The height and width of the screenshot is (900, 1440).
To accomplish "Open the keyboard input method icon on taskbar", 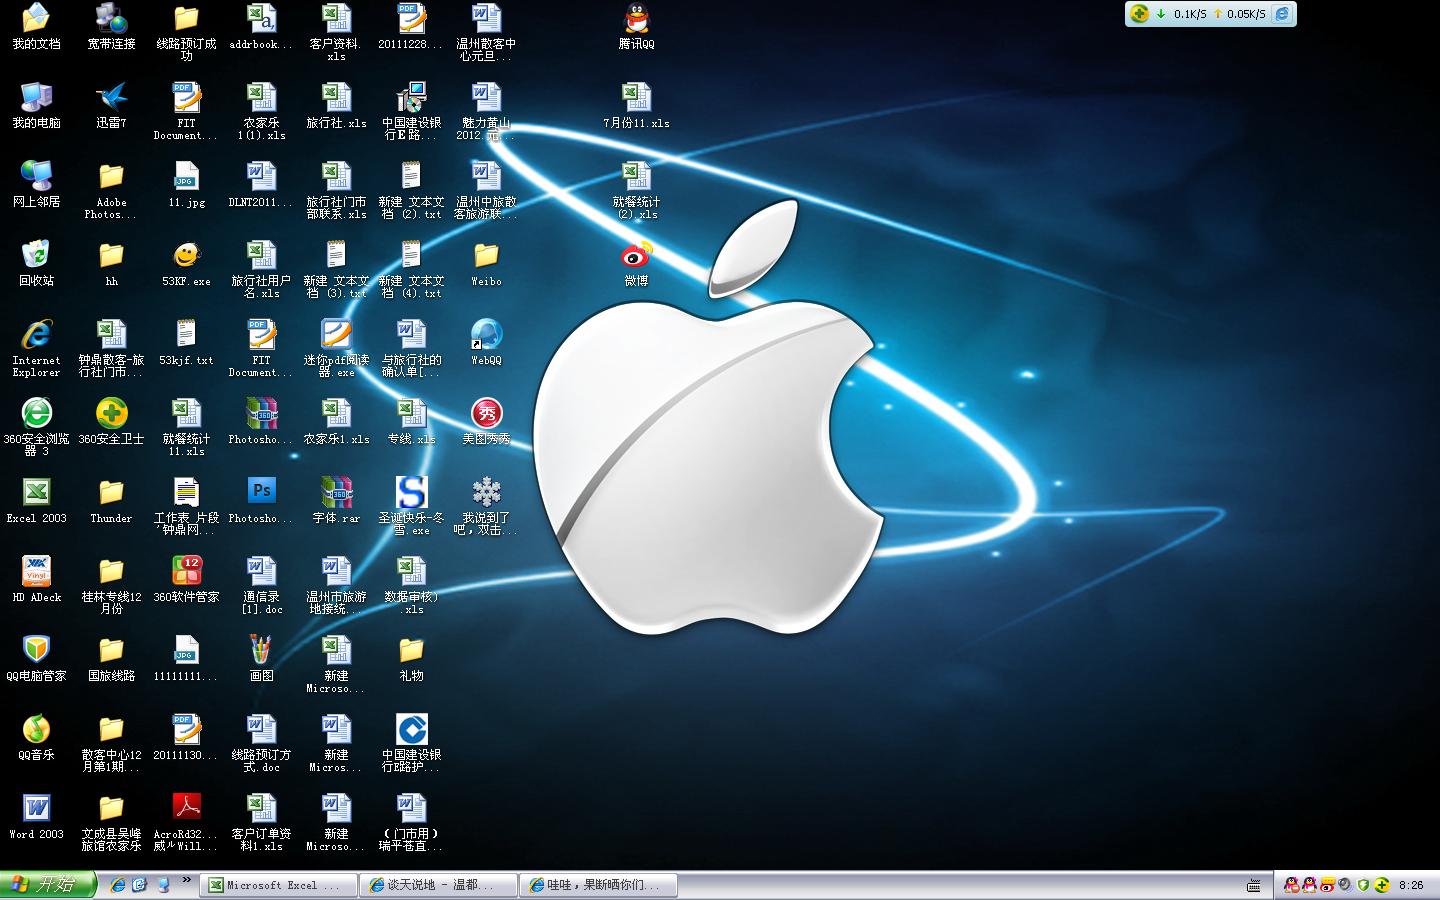I will coord(1254,885).
